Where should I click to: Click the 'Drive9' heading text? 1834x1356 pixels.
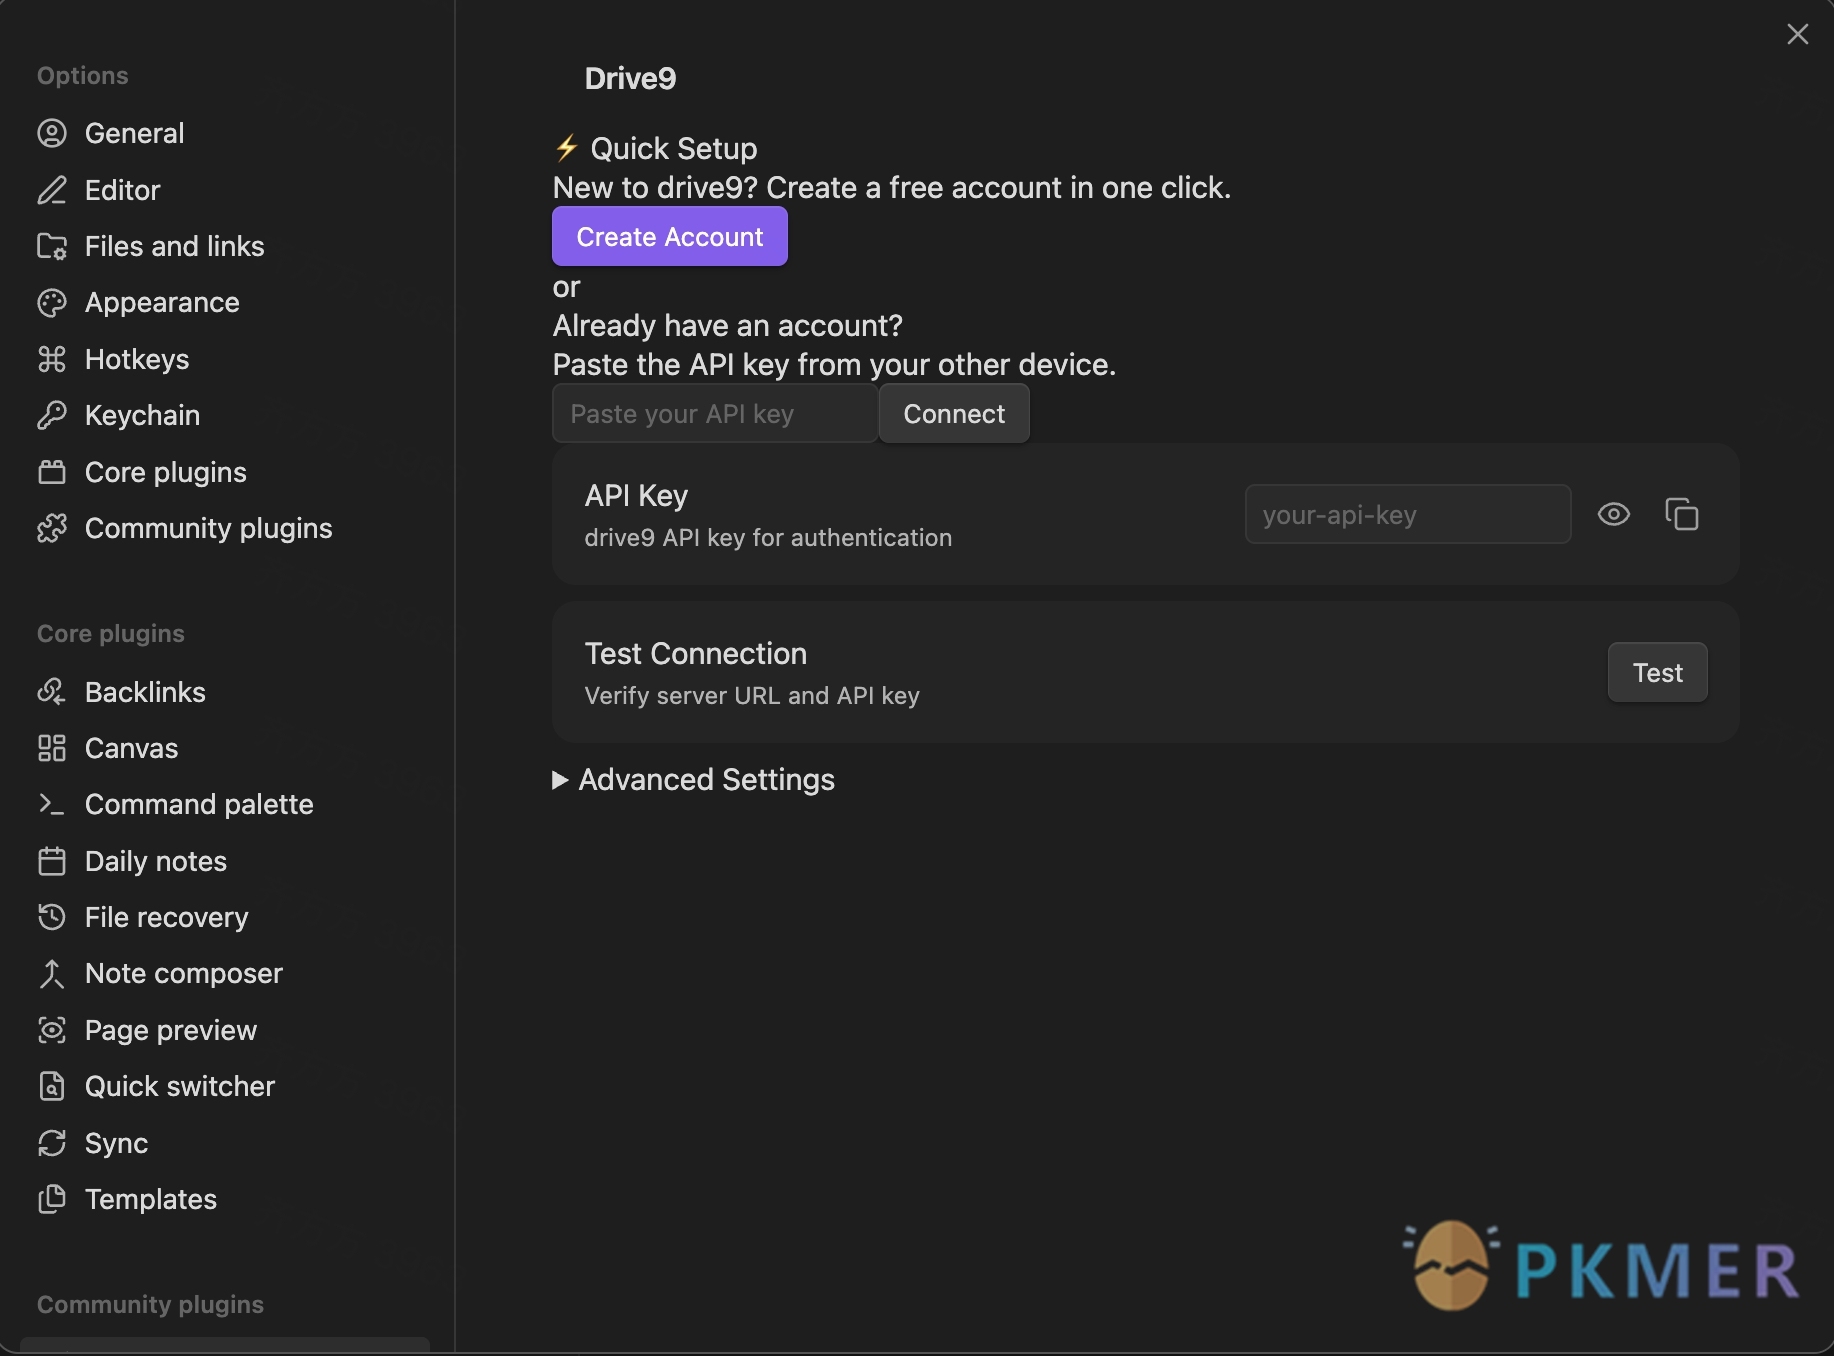[x=630, y=78]
